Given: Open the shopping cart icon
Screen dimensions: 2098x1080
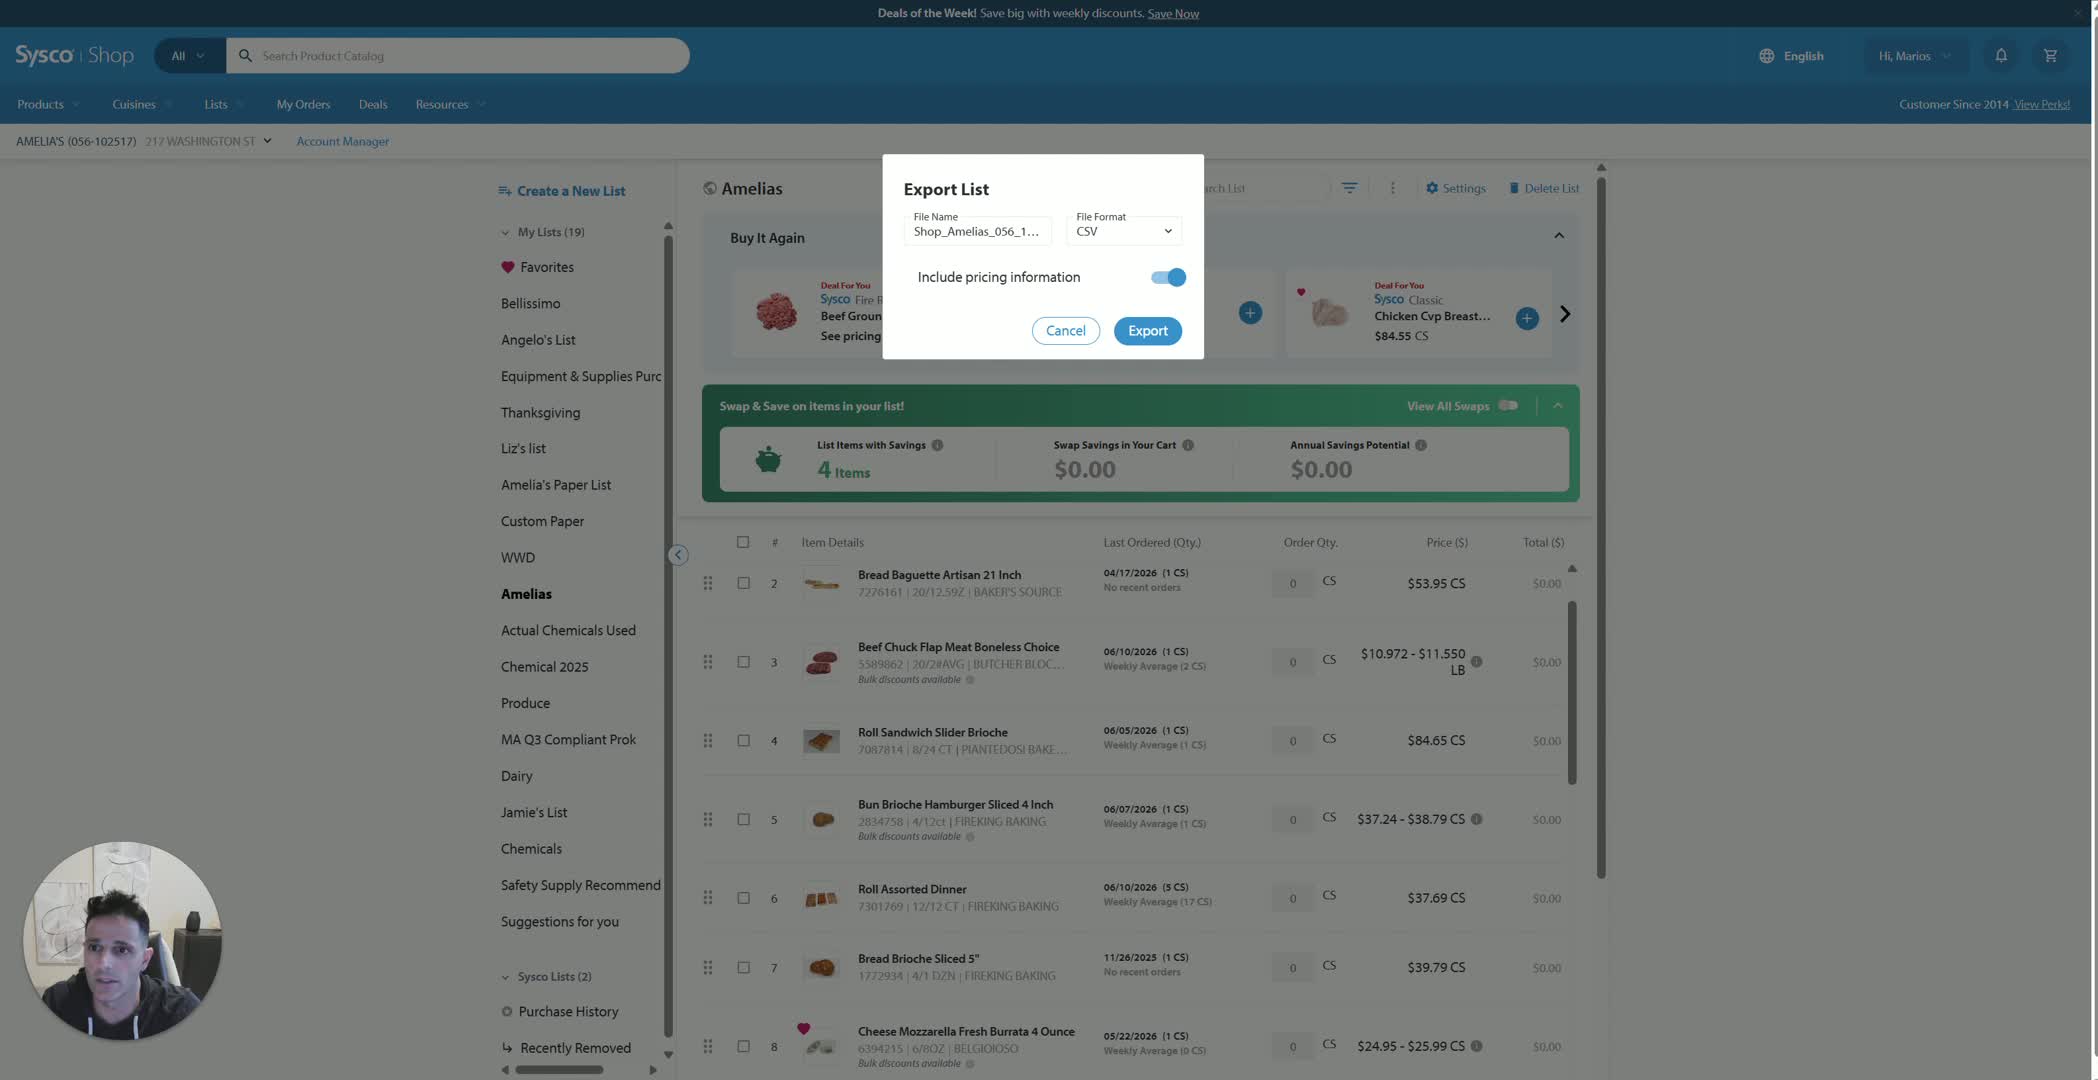Looking at the screenshot, I should pyautogui.click(x=2050, y=56).
